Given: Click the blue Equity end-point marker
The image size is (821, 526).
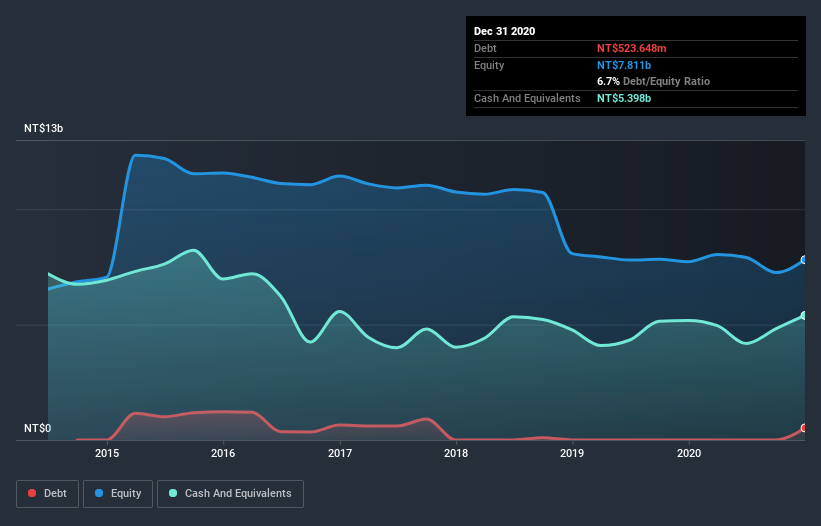Looking at the screenshot, I should click(805, 260).
